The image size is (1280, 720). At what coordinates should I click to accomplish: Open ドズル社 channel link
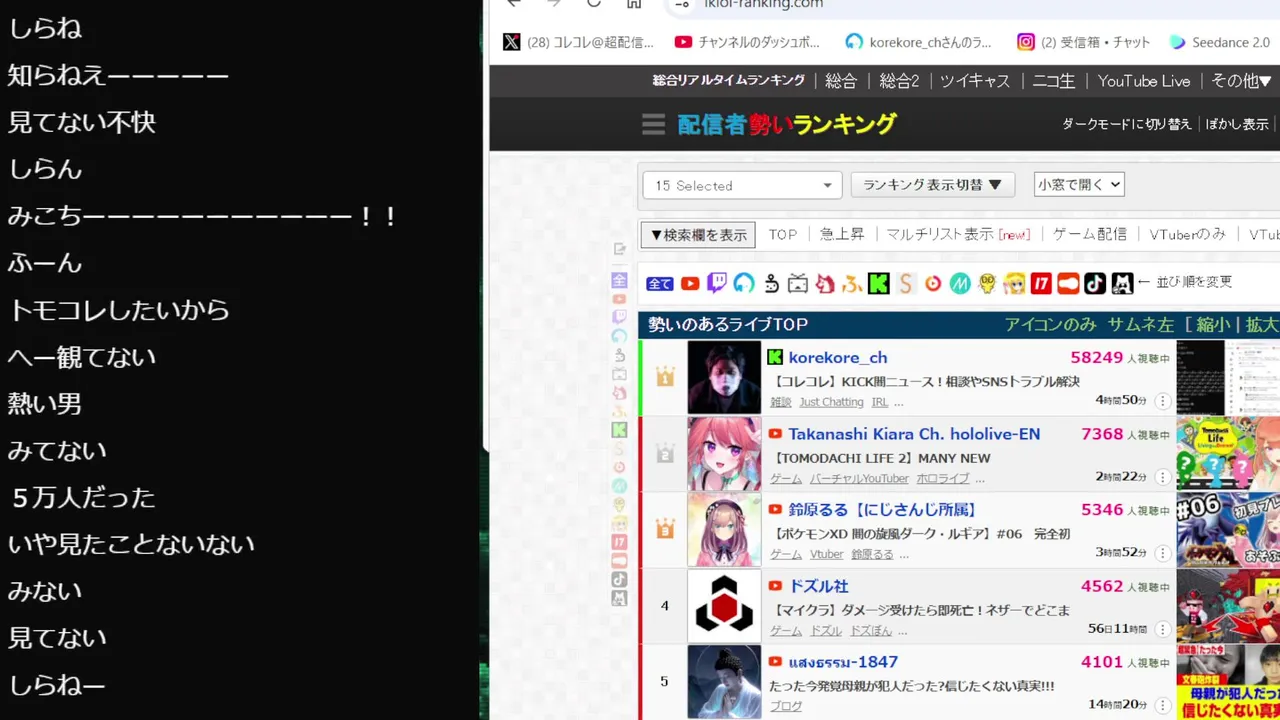tap(818, 586)
